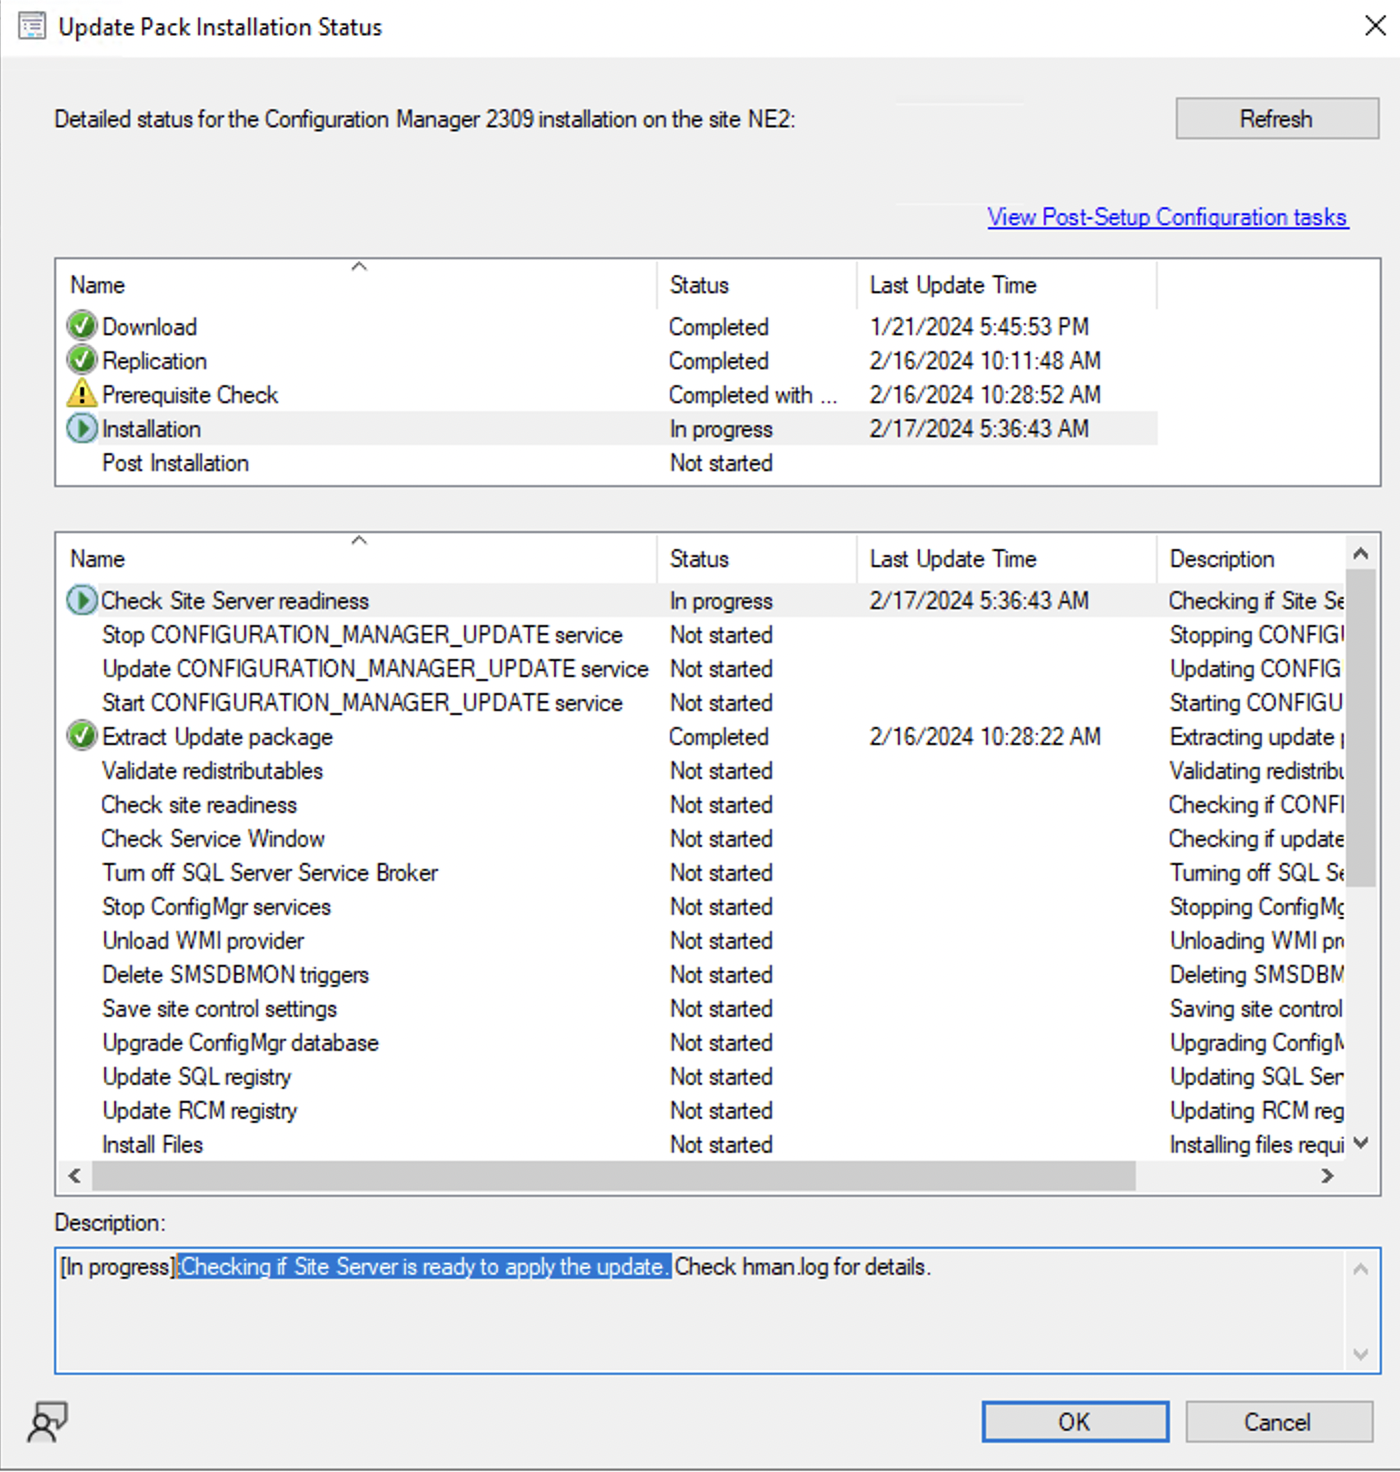Select Upgrade ConfigMgr database row
The image size is (1400, 1472).
pos(701,1043)
